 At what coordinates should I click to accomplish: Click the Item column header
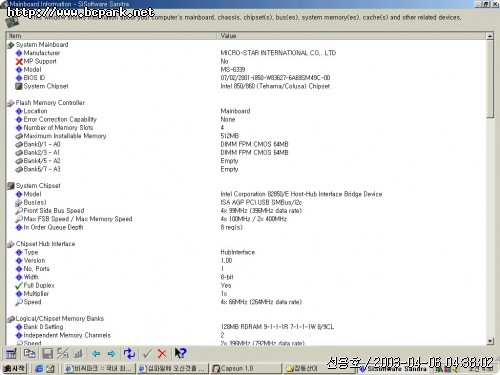click(x=111, y=36)
